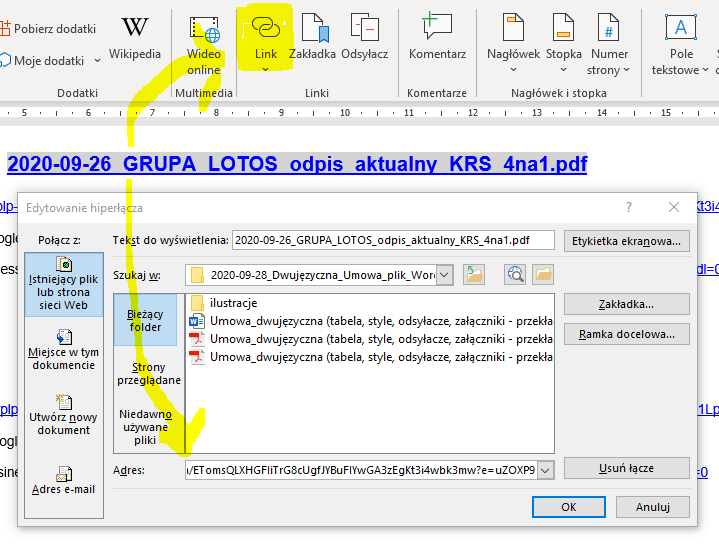This screenshot has height=551, width=719.
Task: Expand the Adres address dropdown arrow
Action: 545,469
